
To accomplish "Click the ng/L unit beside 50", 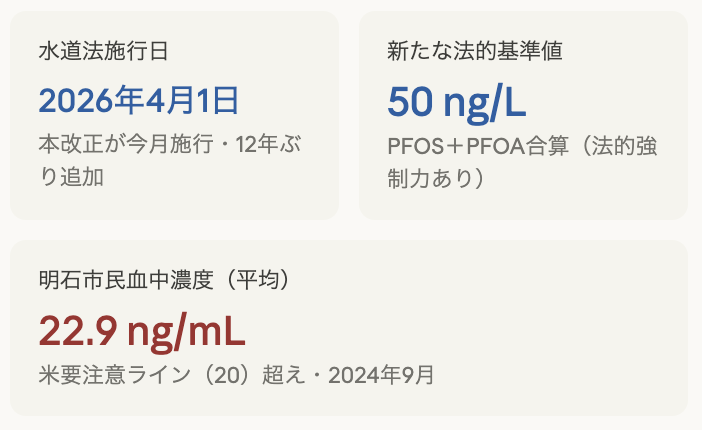I will click(484, 101).
